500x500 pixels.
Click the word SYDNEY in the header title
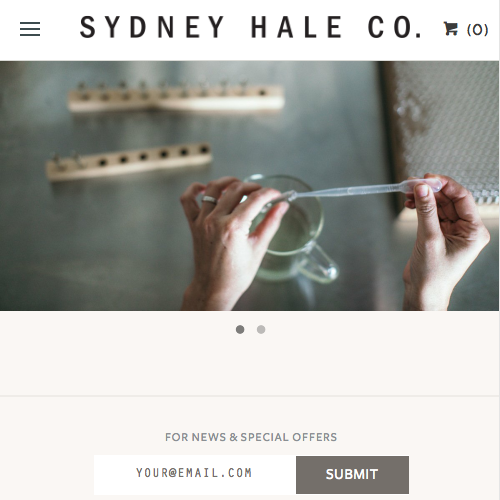tap(152, 27)
